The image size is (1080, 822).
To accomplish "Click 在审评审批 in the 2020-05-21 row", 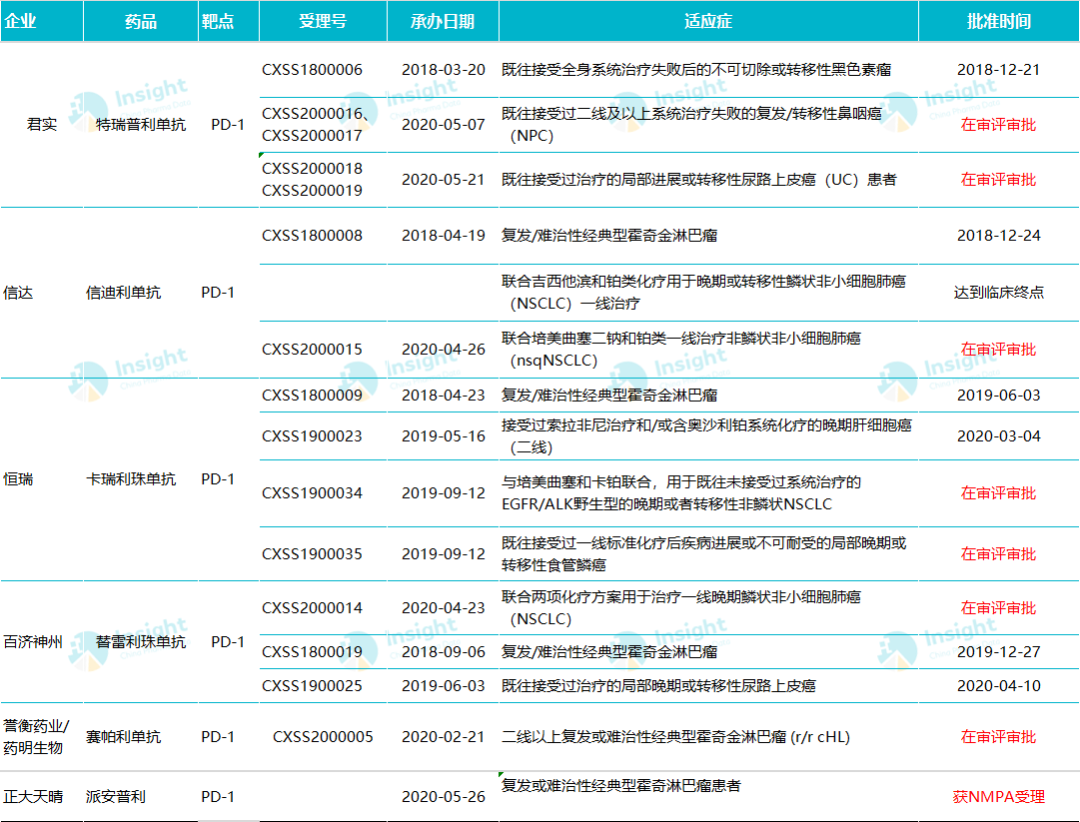I will coord(999,179).
